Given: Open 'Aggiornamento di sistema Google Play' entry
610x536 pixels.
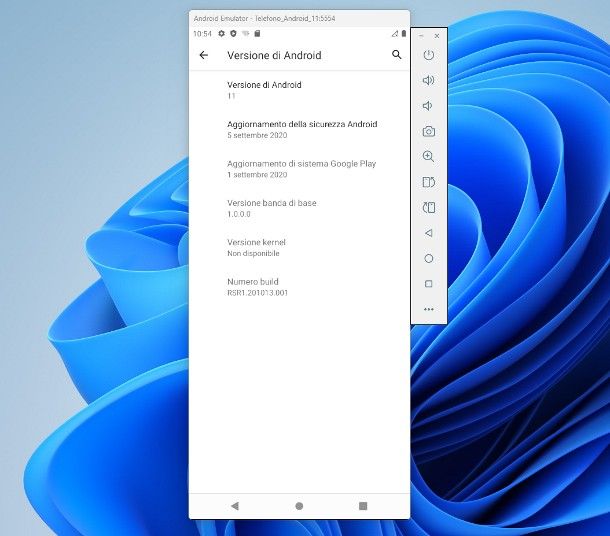Looking at the screenshot, I should (x=299, y=169).
